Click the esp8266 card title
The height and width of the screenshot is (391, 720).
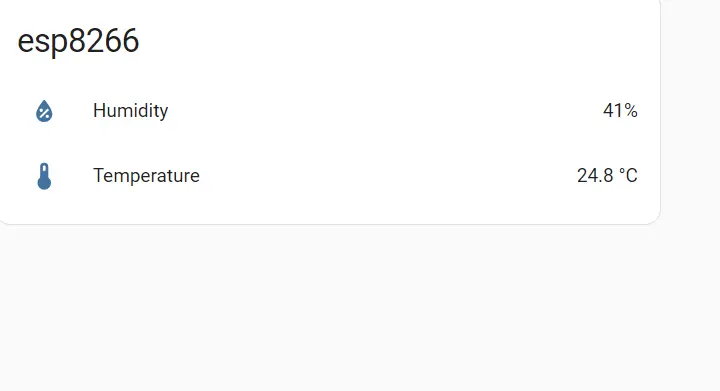pyautogui.click(x=78, y=41)
